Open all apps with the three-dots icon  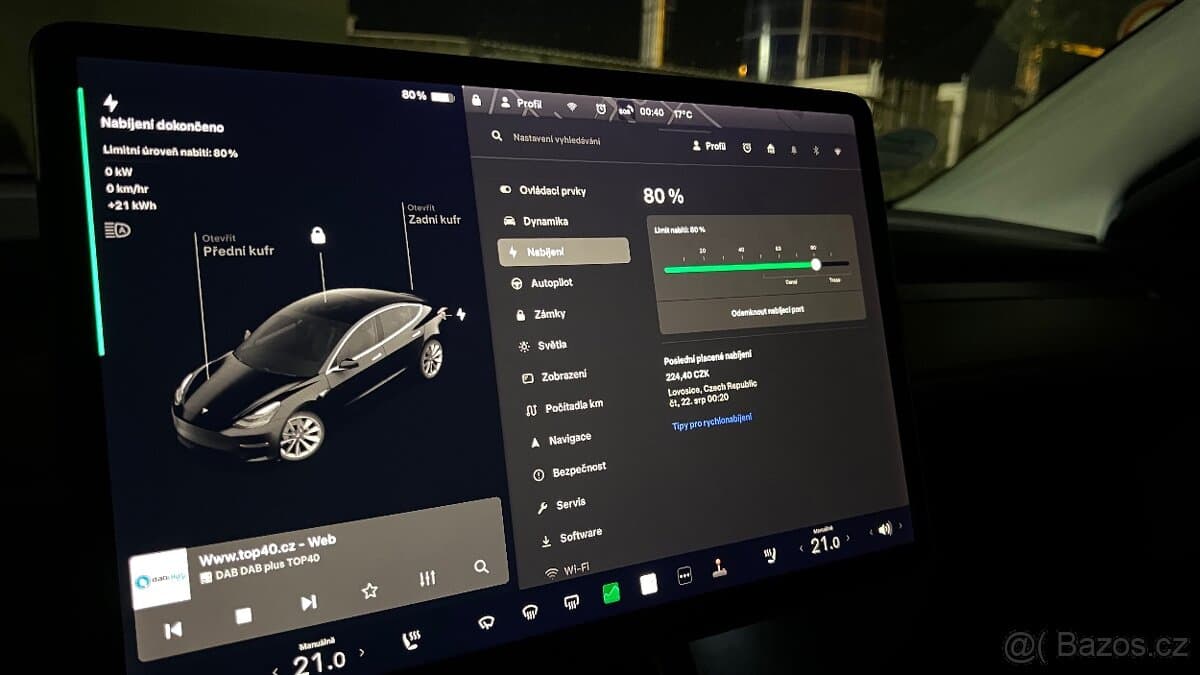point(684,577)
